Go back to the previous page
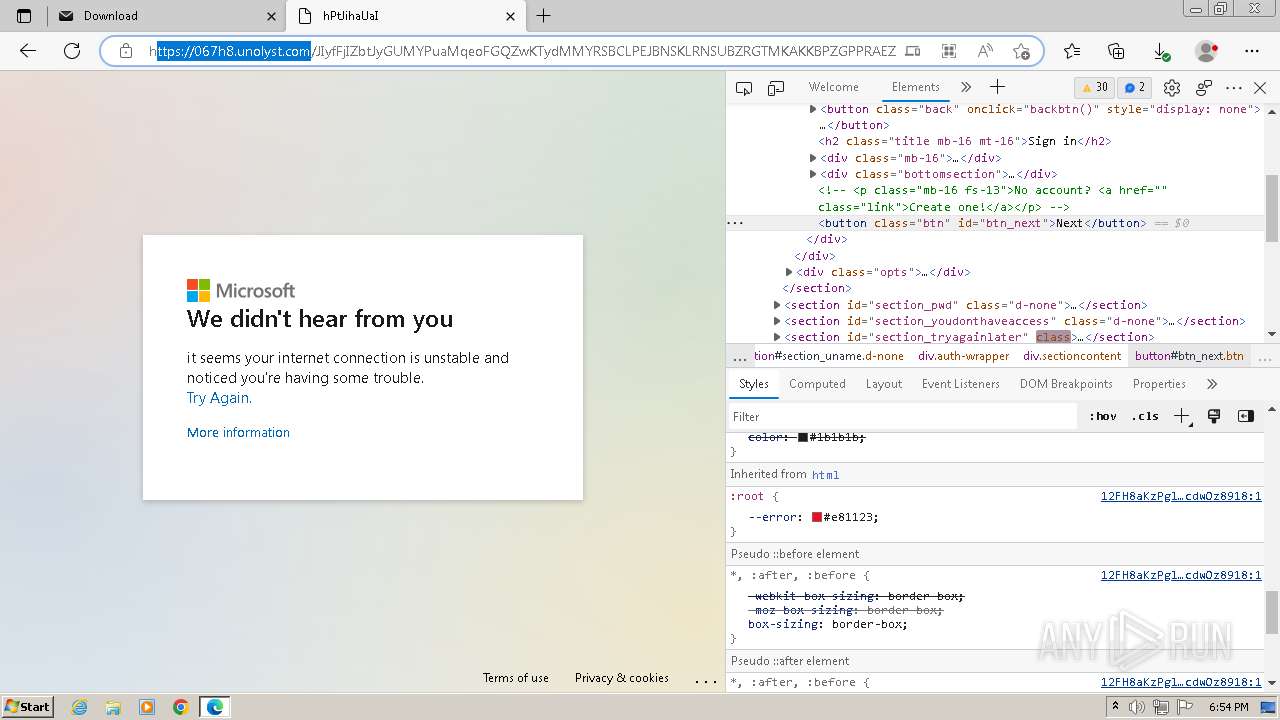Image resolution: width=1280 pixels, height=720 pixels. 28,51
